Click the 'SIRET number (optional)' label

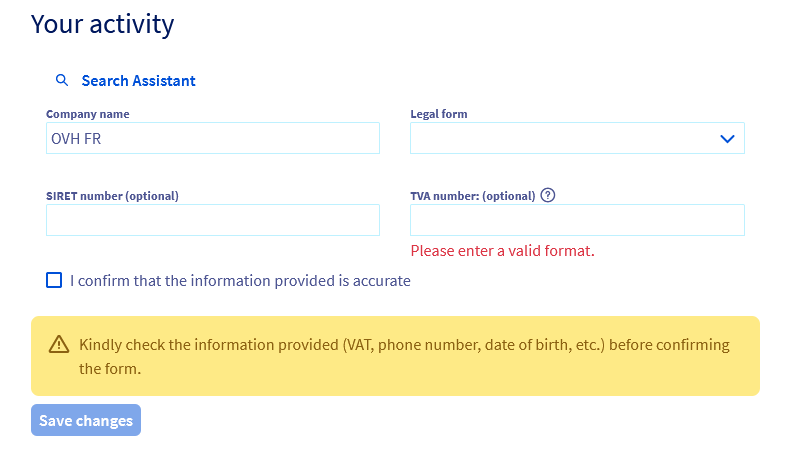[x=112, y=196]
